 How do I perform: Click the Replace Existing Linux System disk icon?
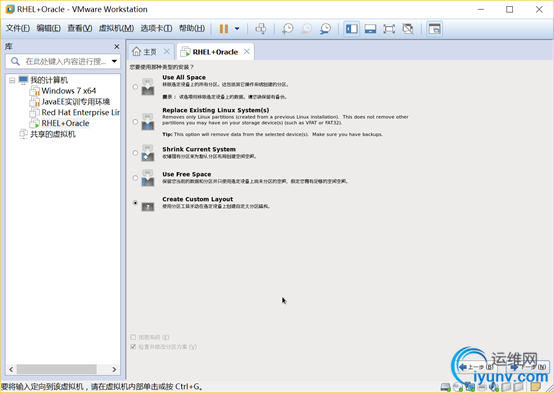[x=148, y=122]
